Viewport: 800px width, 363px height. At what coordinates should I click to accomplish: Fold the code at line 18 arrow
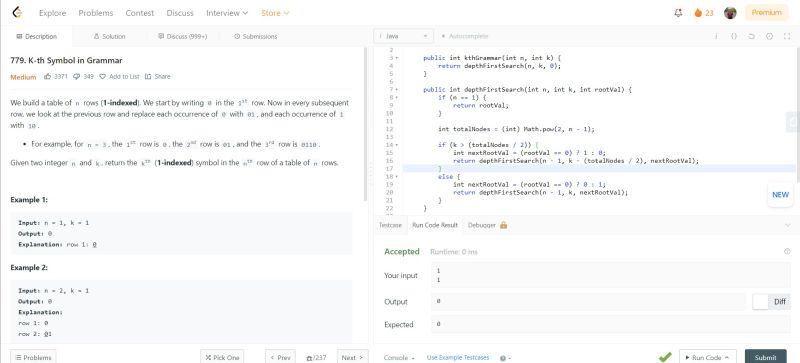tap(397, 176)
